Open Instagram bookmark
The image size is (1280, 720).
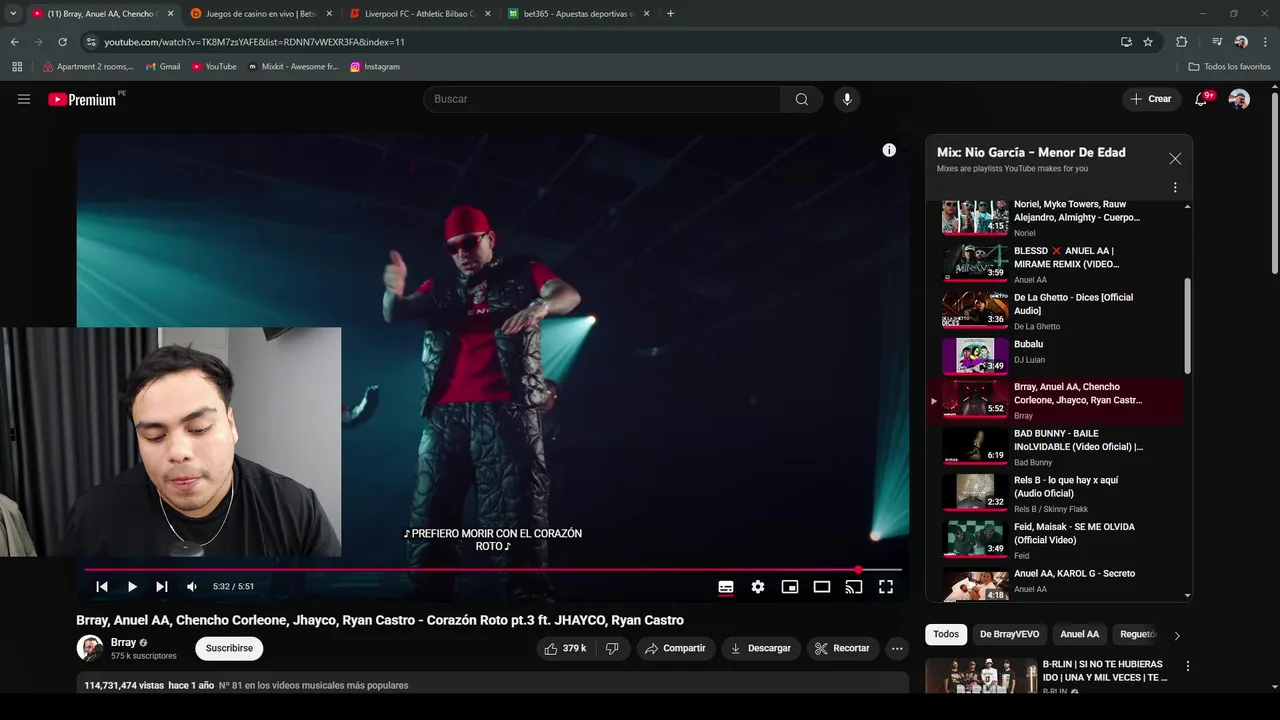(x=375, y=67)
